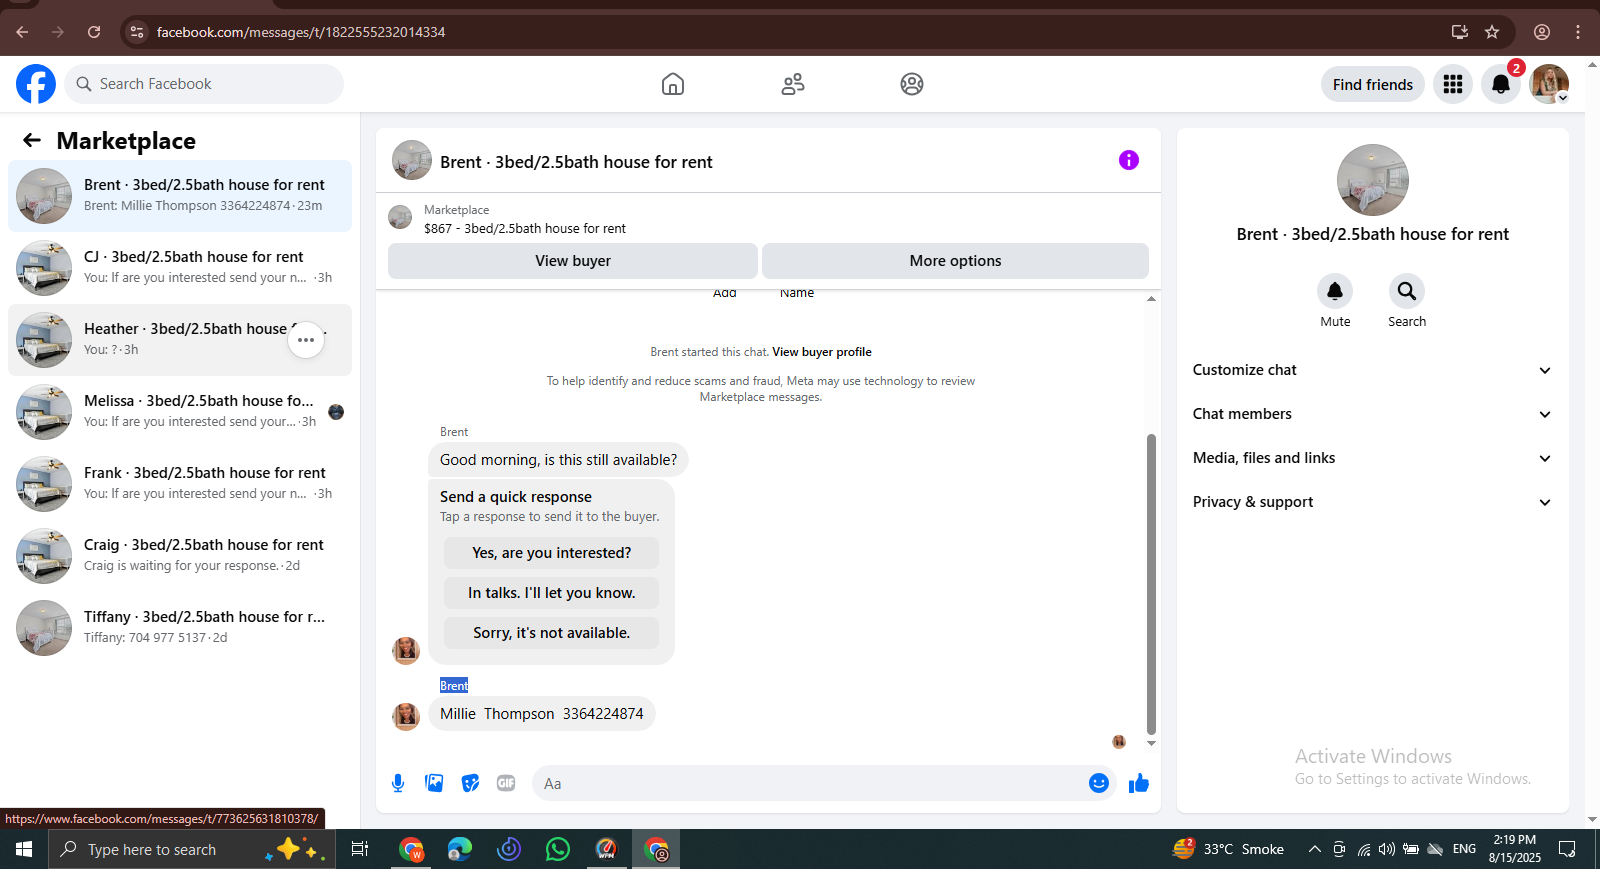Image resolution: width=1600 pixels, height=869 pixels.
Task: Click the chat scrollbar thumb
Action: [1151, 585]
